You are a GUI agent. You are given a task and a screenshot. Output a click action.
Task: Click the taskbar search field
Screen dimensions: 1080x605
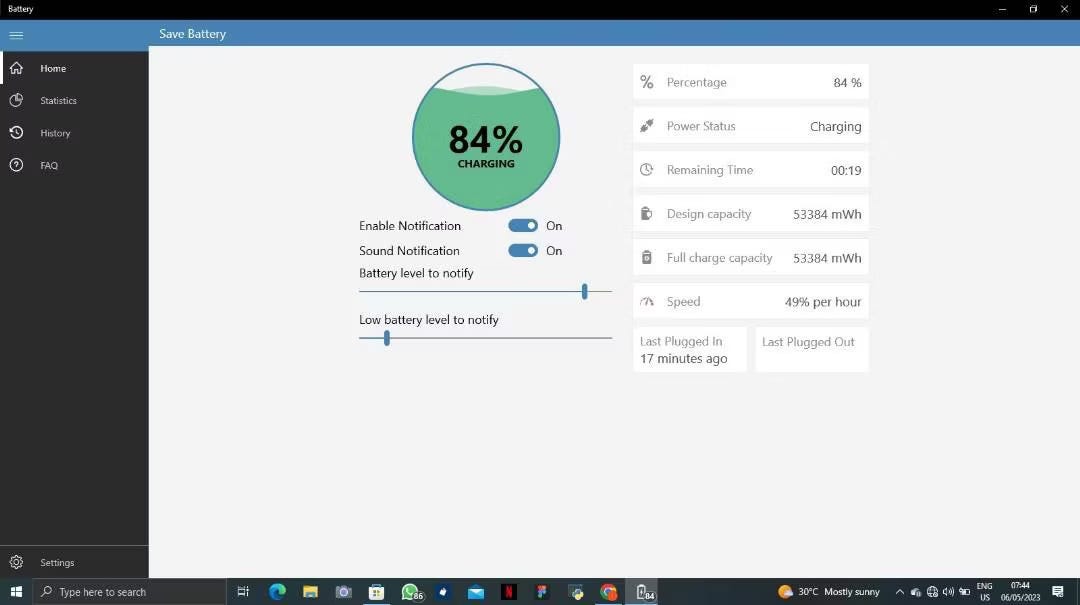point(130,592)
